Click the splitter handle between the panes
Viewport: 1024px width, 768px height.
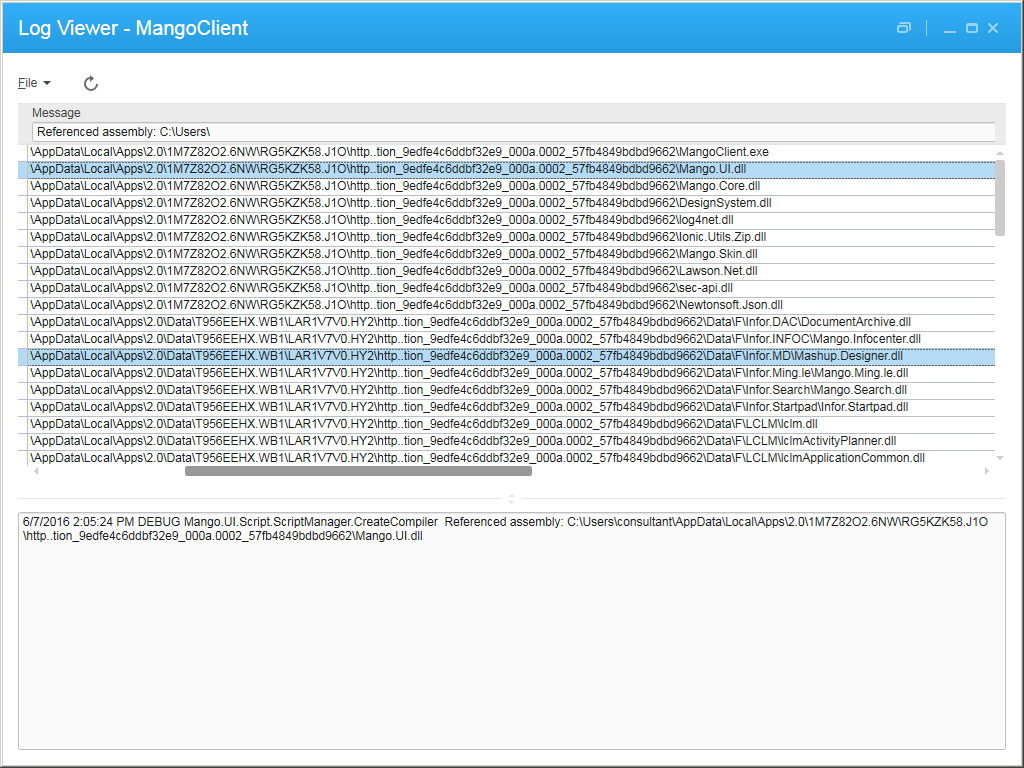tap(512, 498)
